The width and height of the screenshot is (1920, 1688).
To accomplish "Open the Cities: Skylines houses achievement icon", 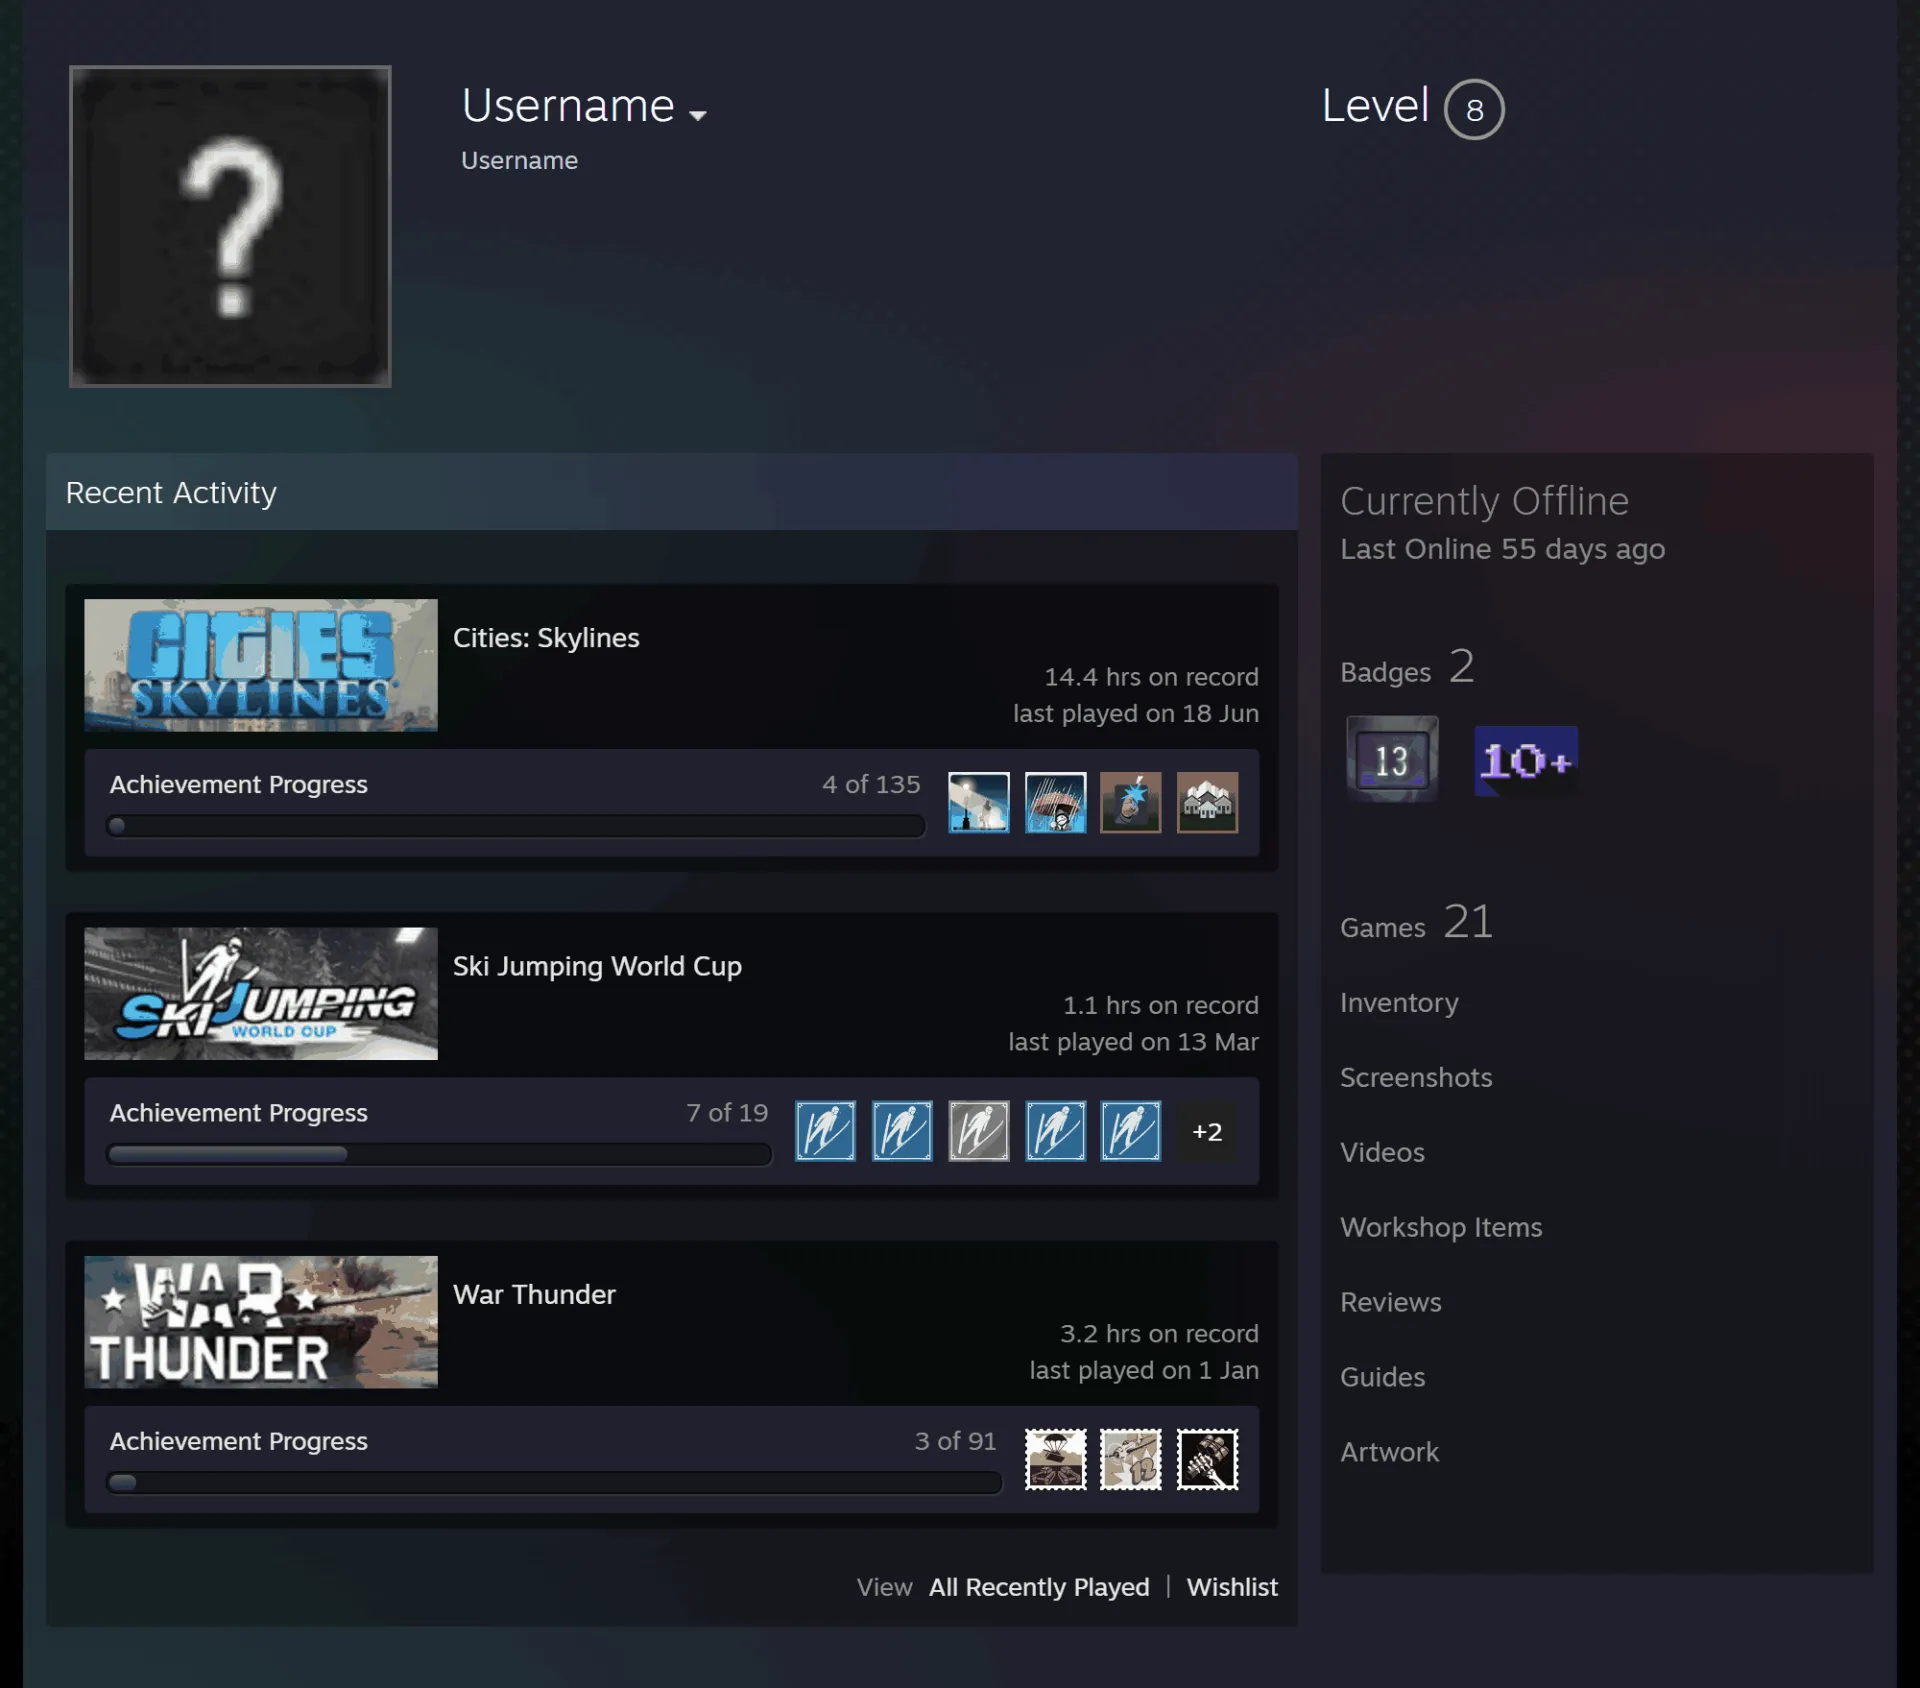I will tap(1207, 802).
